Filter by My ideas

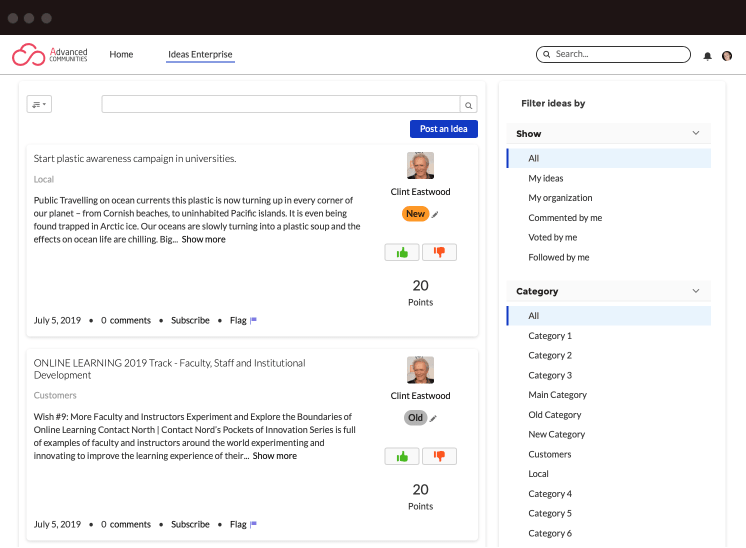click(546, 178)
